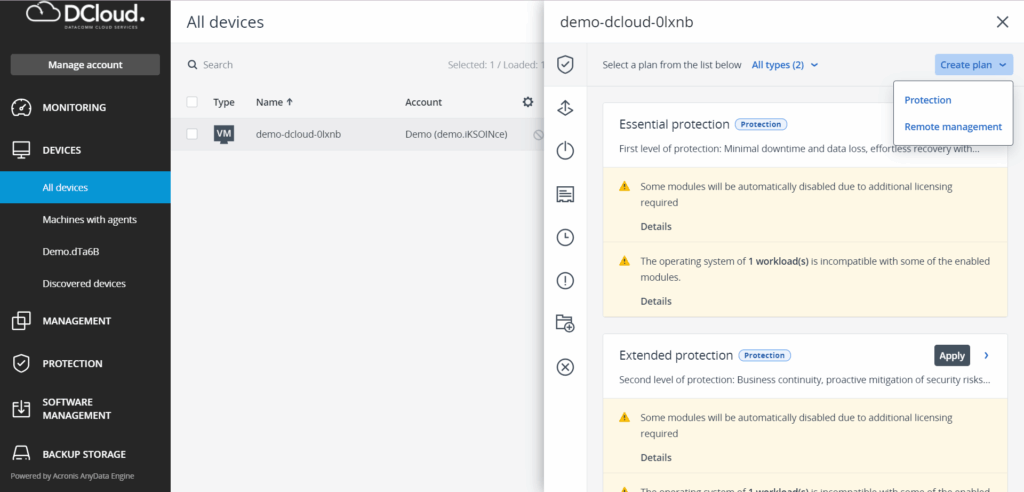Screen dimensions: 1024x492
Task: Open the recovery icon below the shield
Action: click(565, 108)
